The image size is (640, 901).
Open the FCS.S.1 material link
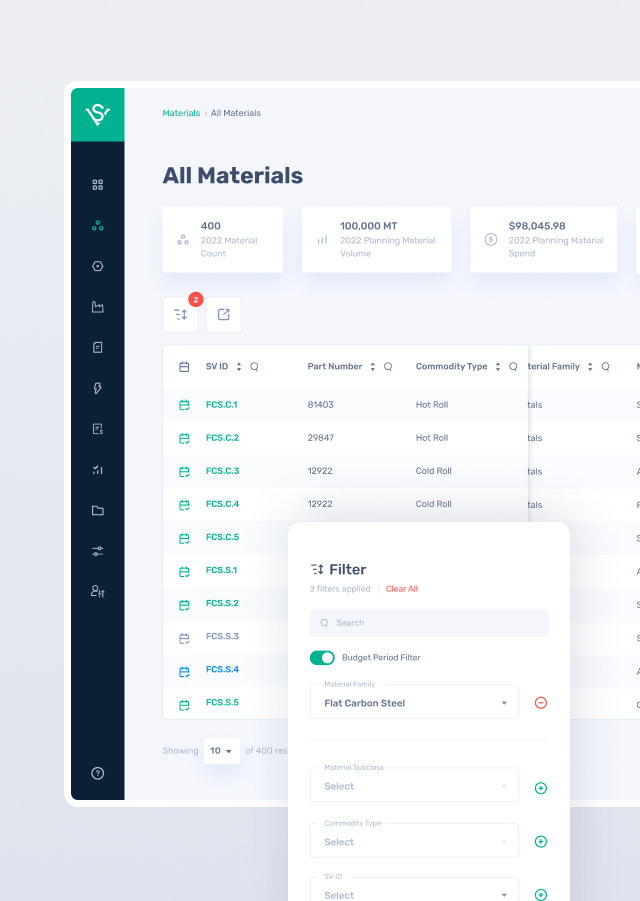(x=222, y=570)
